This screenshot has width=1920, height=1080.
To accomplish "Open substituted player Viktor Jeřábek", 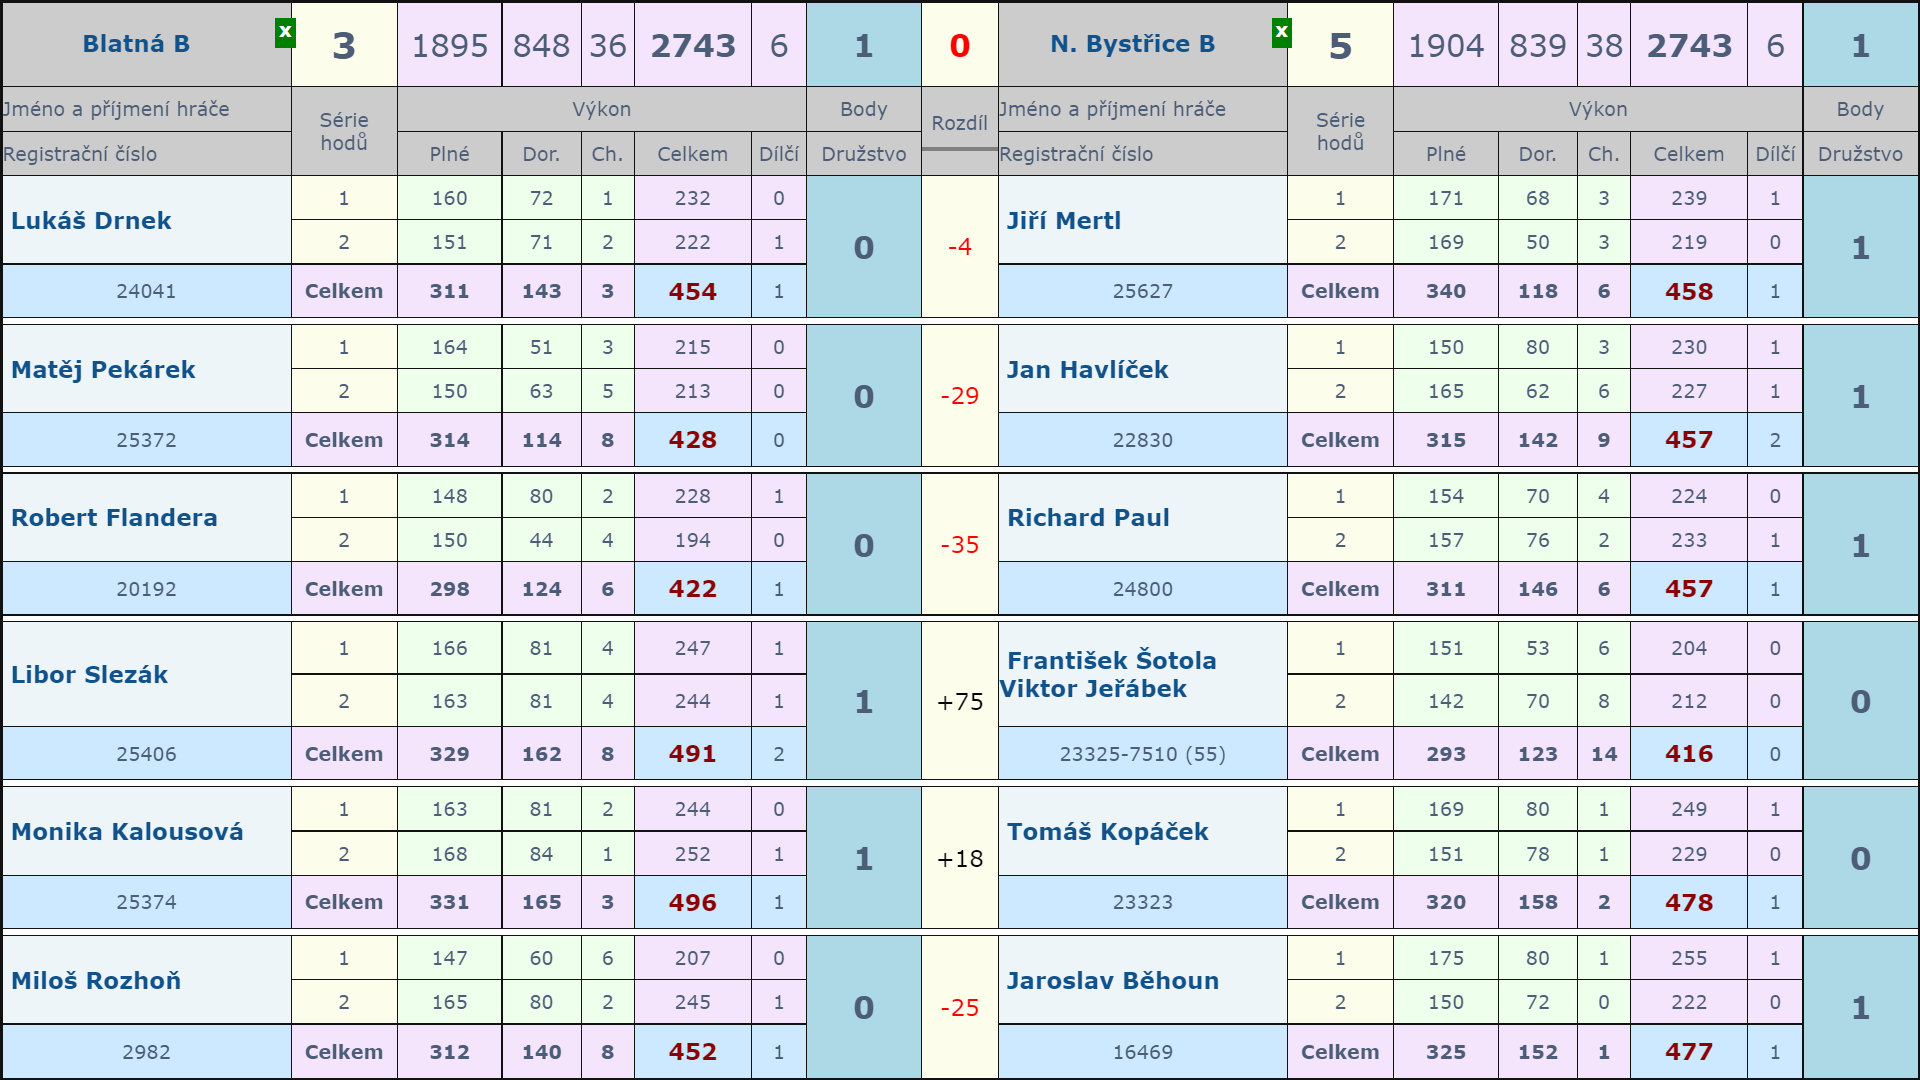I will tap(1093, 689).
